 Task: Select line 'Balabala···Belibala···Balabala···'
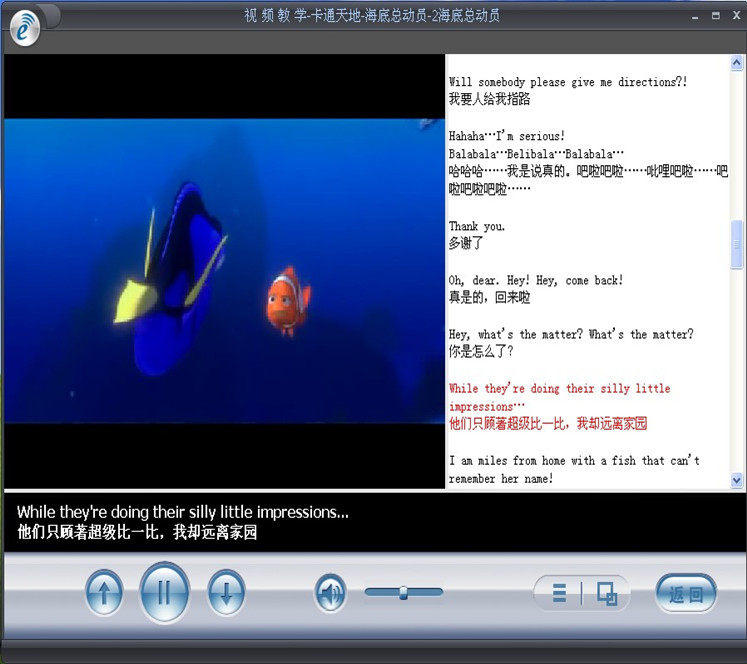[x=536, y=154]
